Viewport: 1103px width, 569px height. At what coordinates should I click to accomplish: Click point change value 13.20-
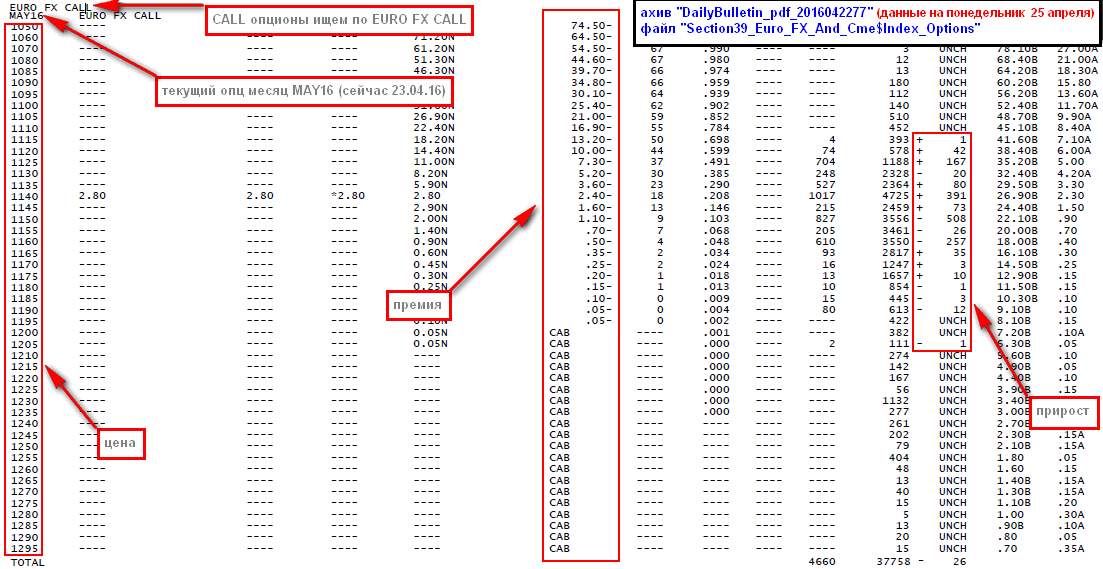click(593, 139)
